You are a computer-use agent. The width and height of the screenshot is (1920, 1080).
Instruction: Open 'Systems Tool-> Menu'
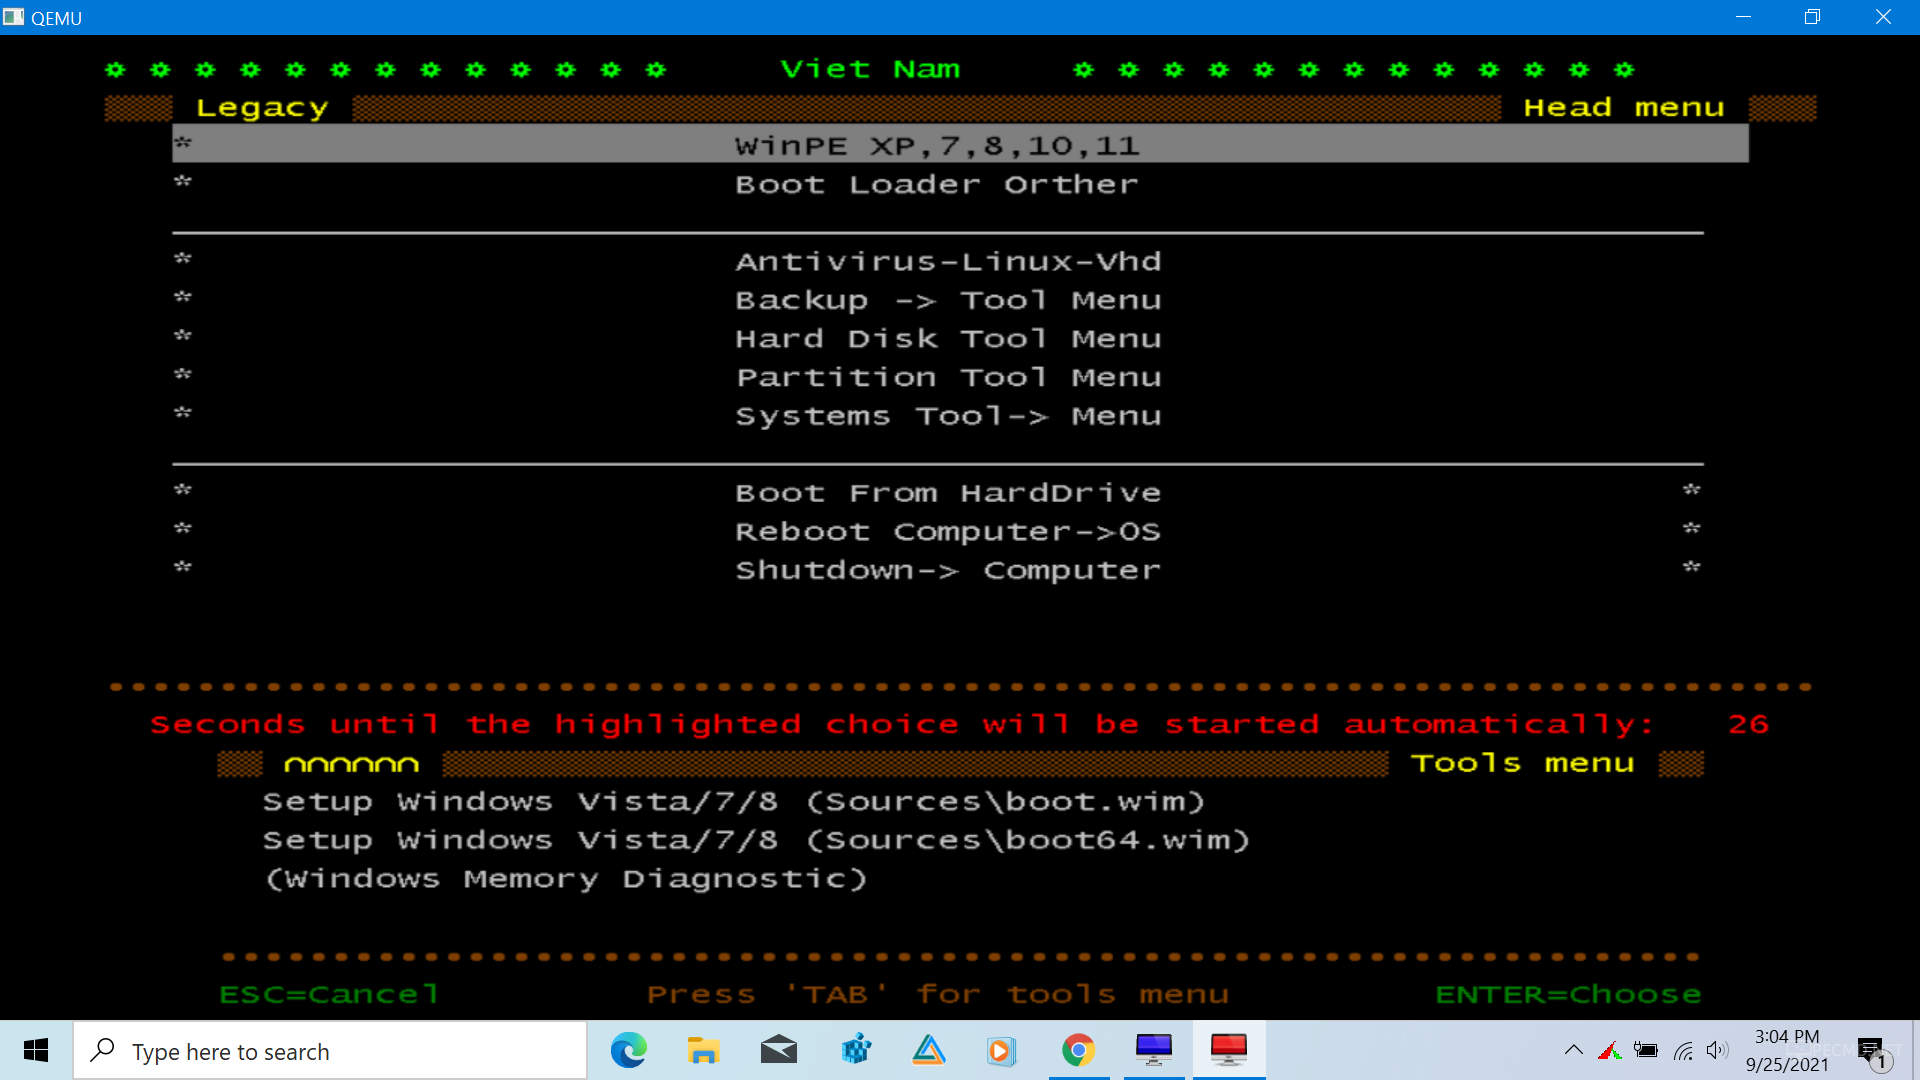pyautogui.click(x=949, y=417)
